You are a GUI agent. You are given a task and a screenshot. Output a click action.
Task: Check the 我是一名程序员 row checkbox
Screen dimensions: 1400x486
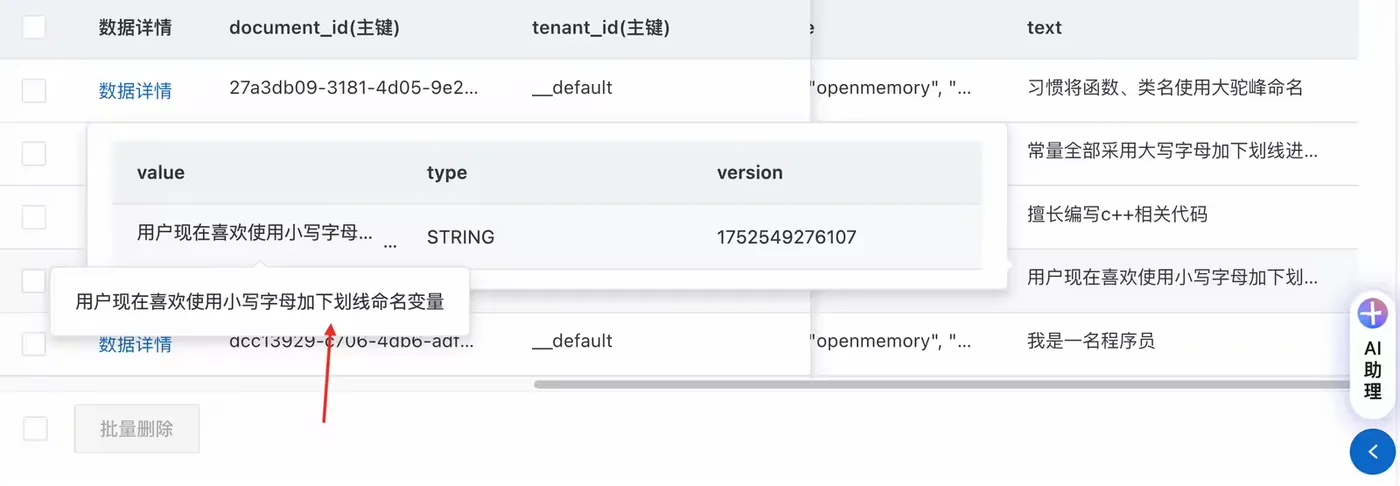34,344
